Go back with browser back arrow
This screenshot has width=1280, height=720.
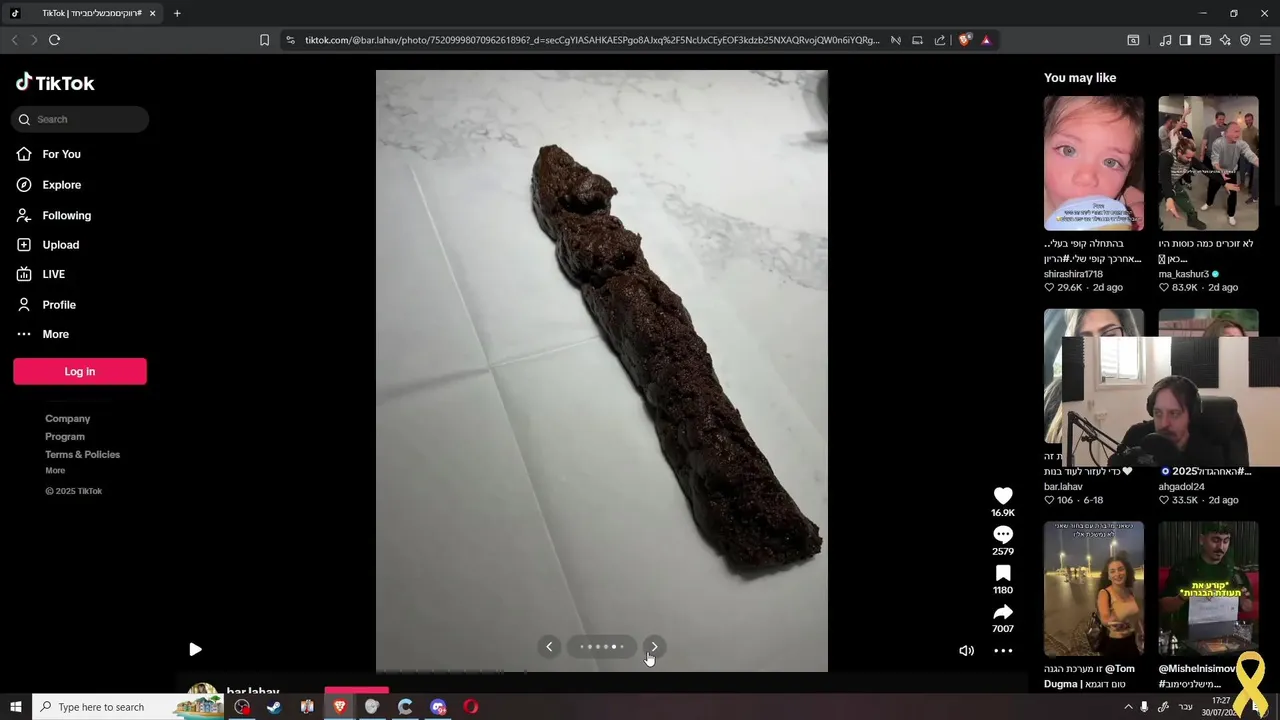(14, 40)
